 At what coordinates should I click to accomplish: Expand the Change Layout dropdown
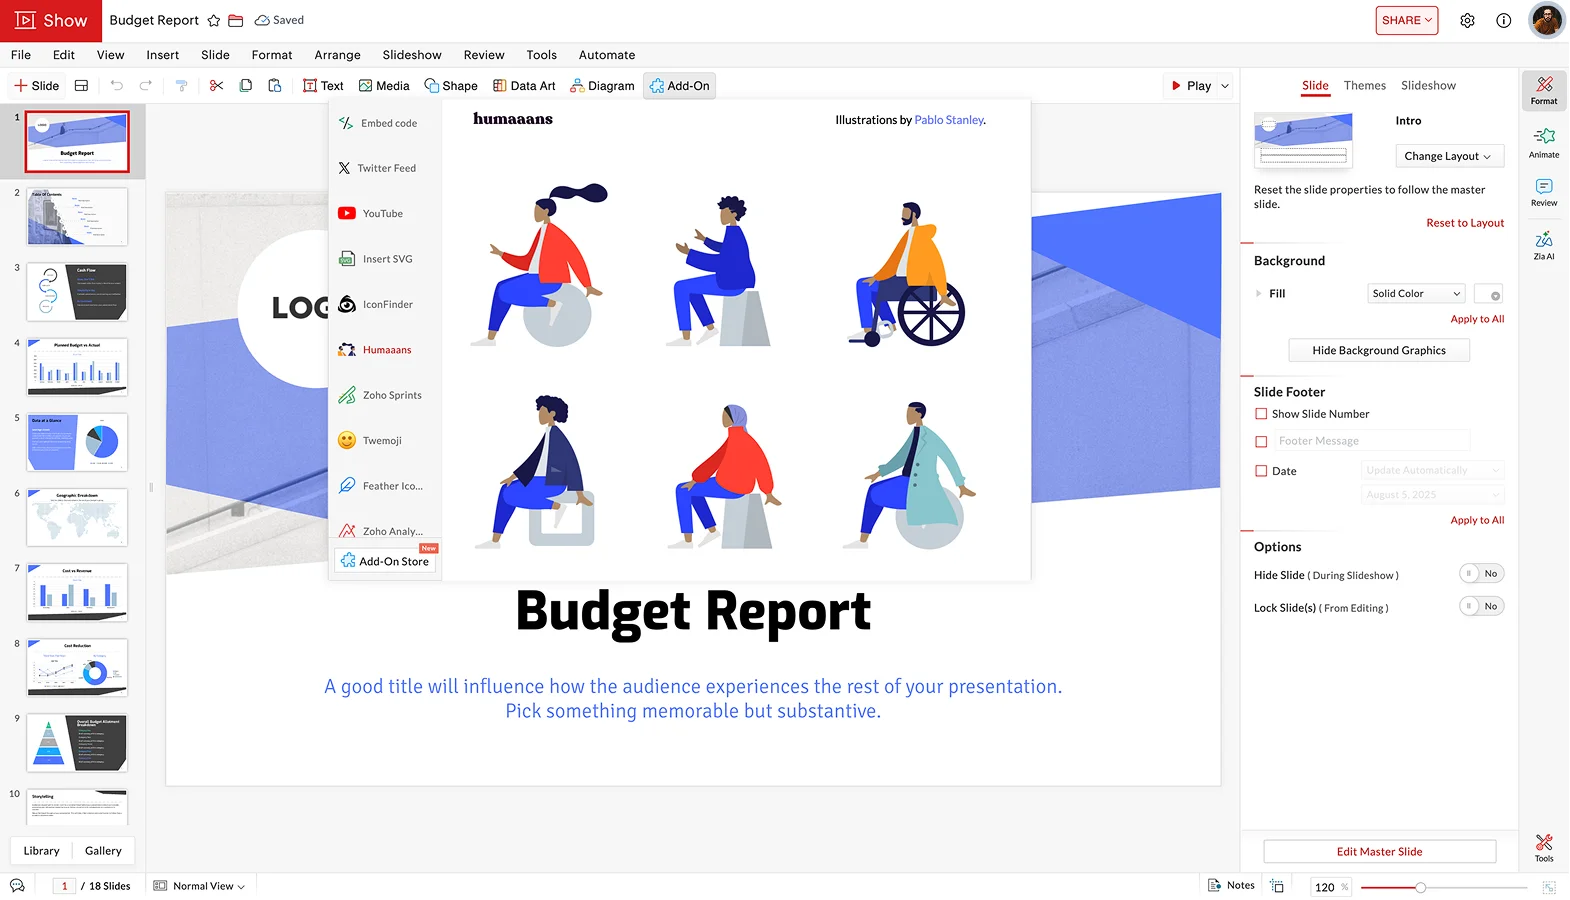(1449, 156)
